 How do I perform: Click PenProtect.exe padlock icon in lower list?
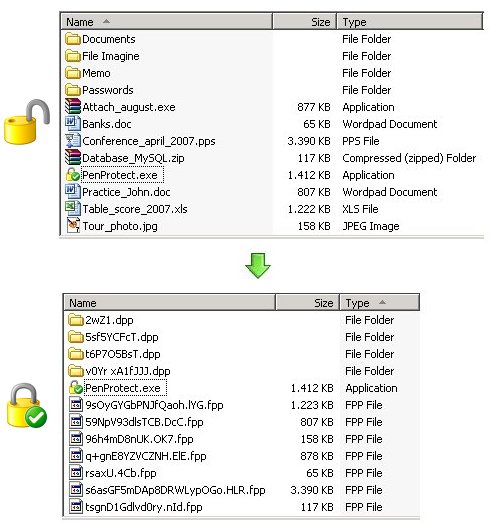(76, 388)
